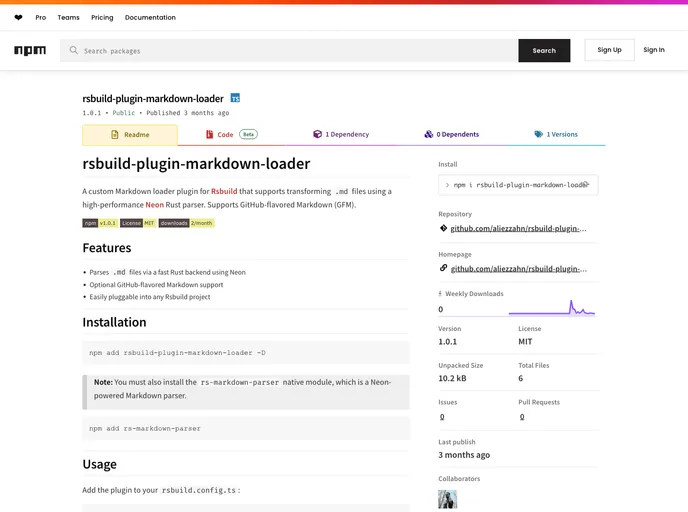
Task: Open Documentation in top navigation
Action: pos(150,18)
